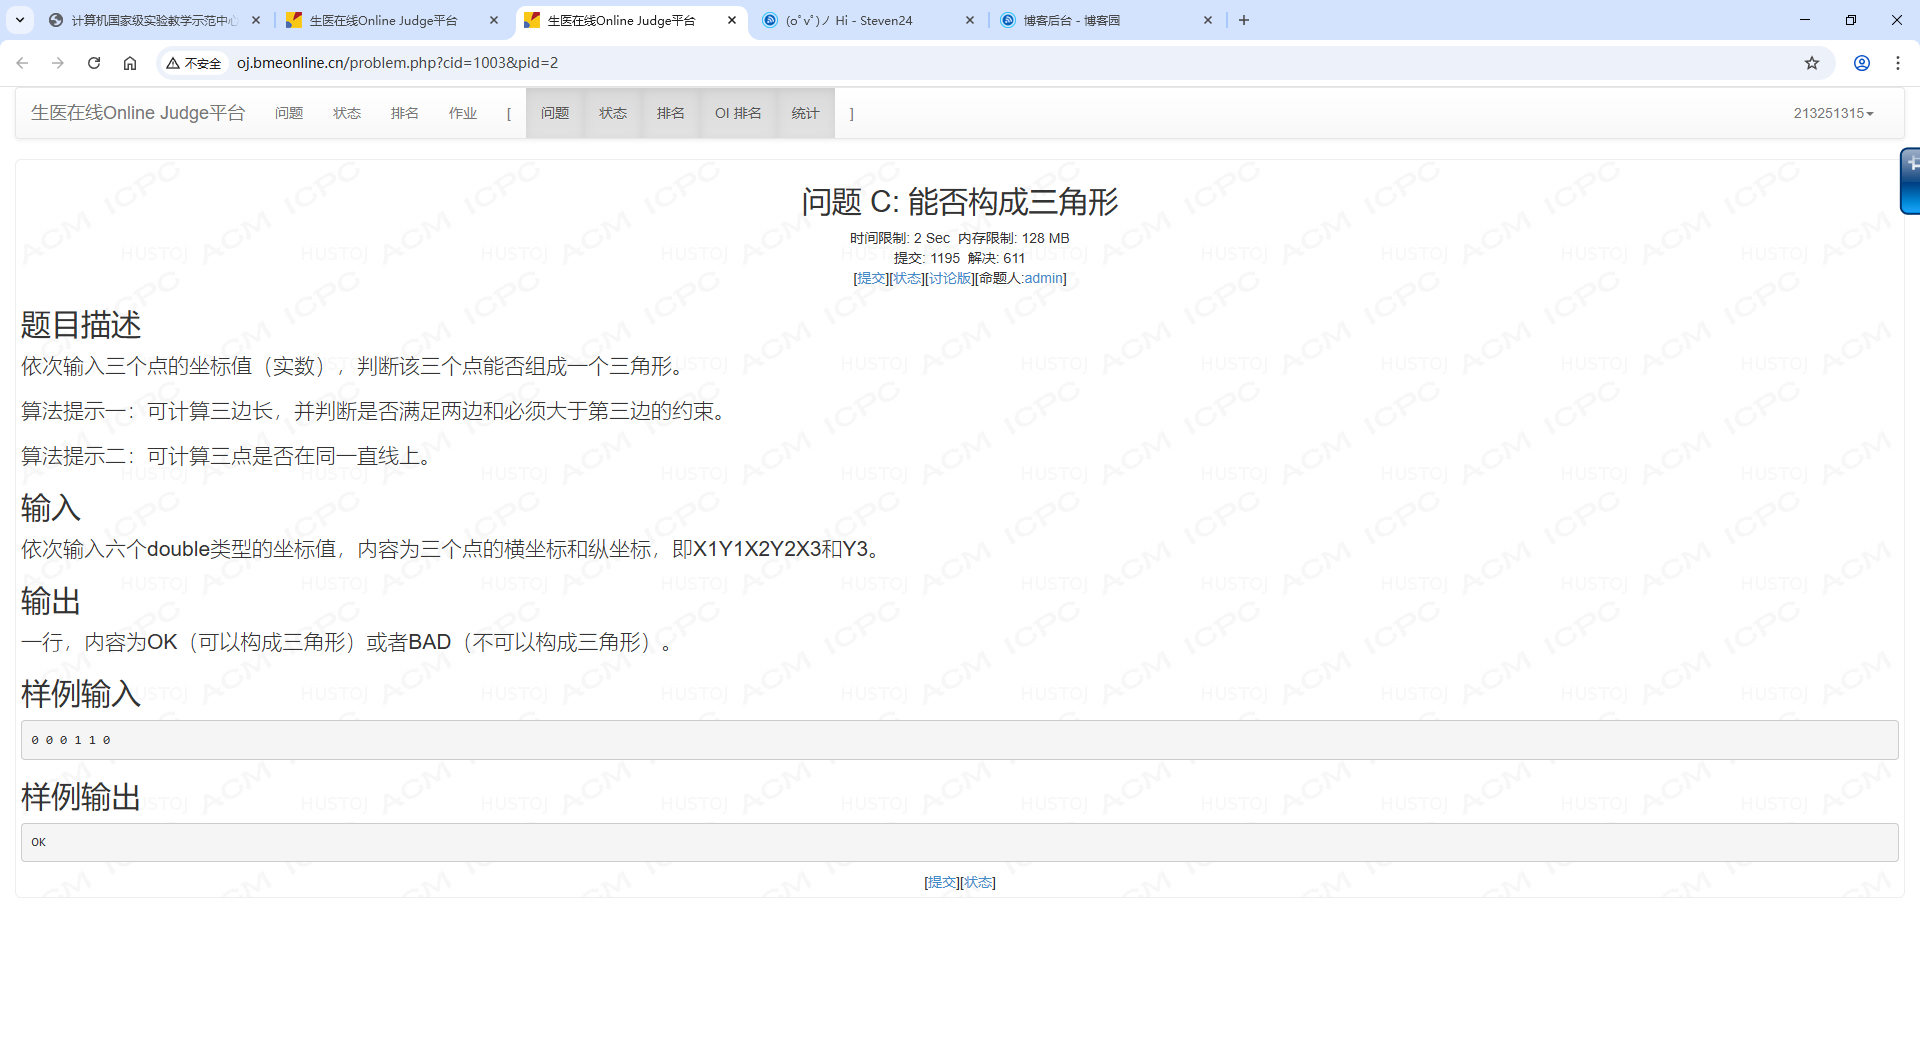This screenshot has height=1040, width=1920.
Task: Select the contest 状态 tab
Action: 613,113
